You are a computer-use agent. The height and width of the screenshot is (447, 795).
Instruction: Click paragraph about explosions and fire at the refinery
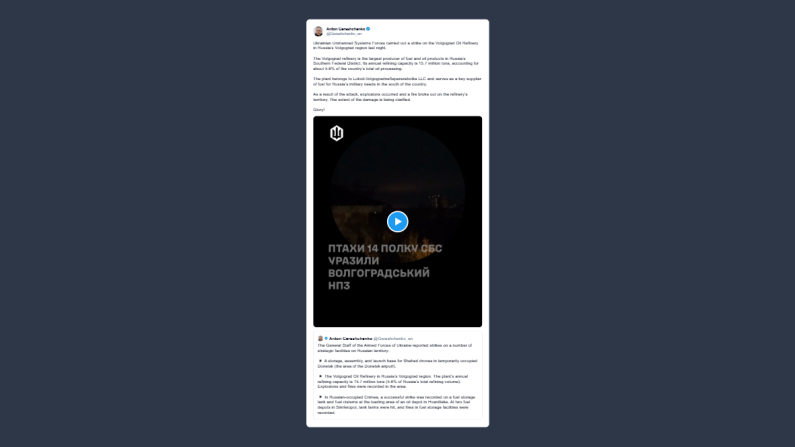coord(390,97)
